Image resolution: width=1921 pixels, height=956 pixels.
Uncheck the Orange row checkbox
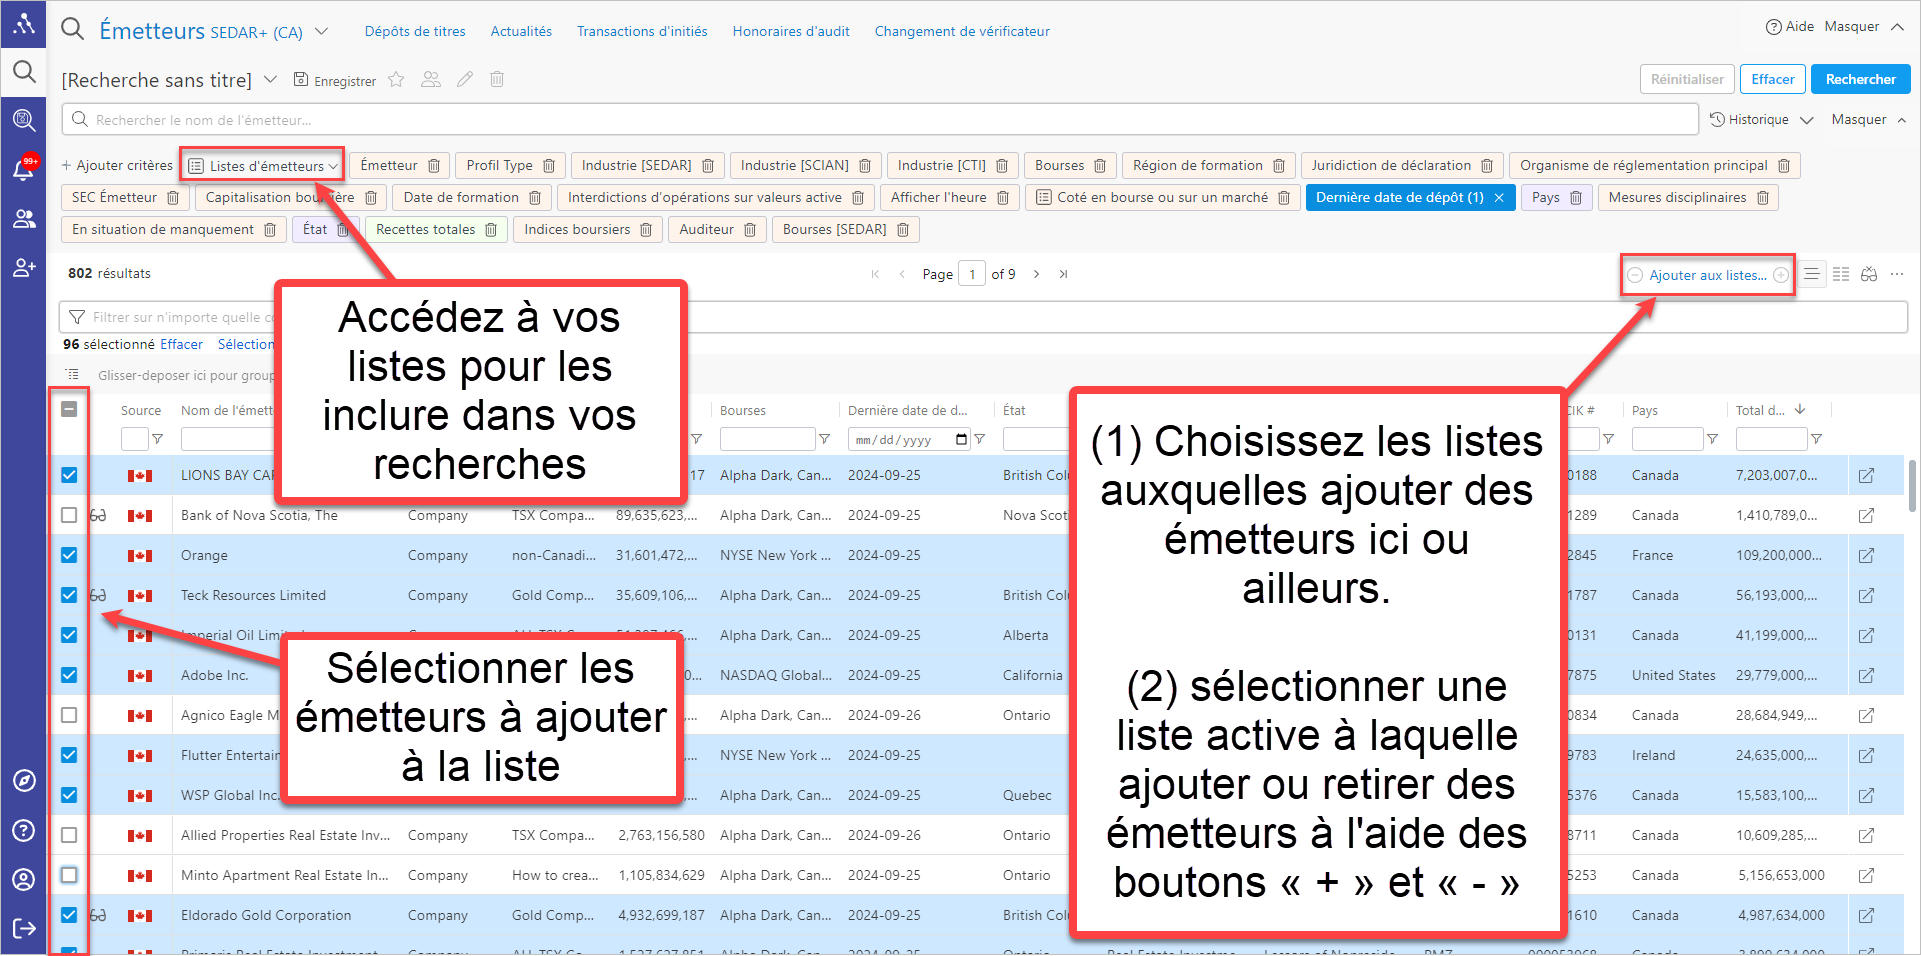(x=69, y=555)
